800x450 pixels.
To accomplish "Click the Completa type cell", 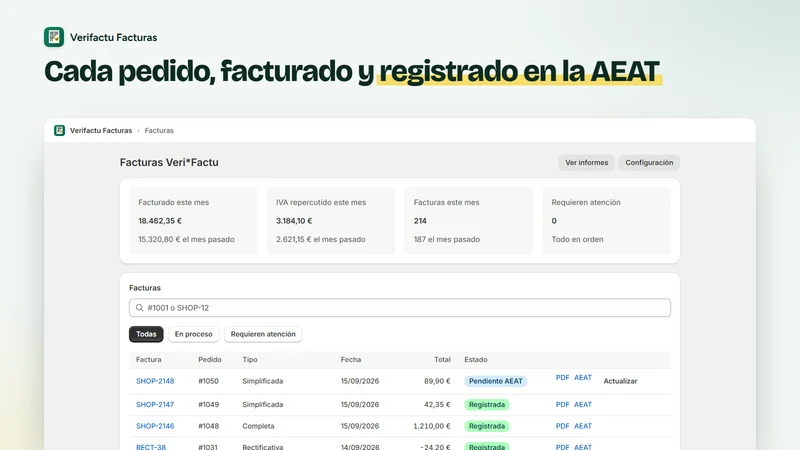I will point(258,426).
